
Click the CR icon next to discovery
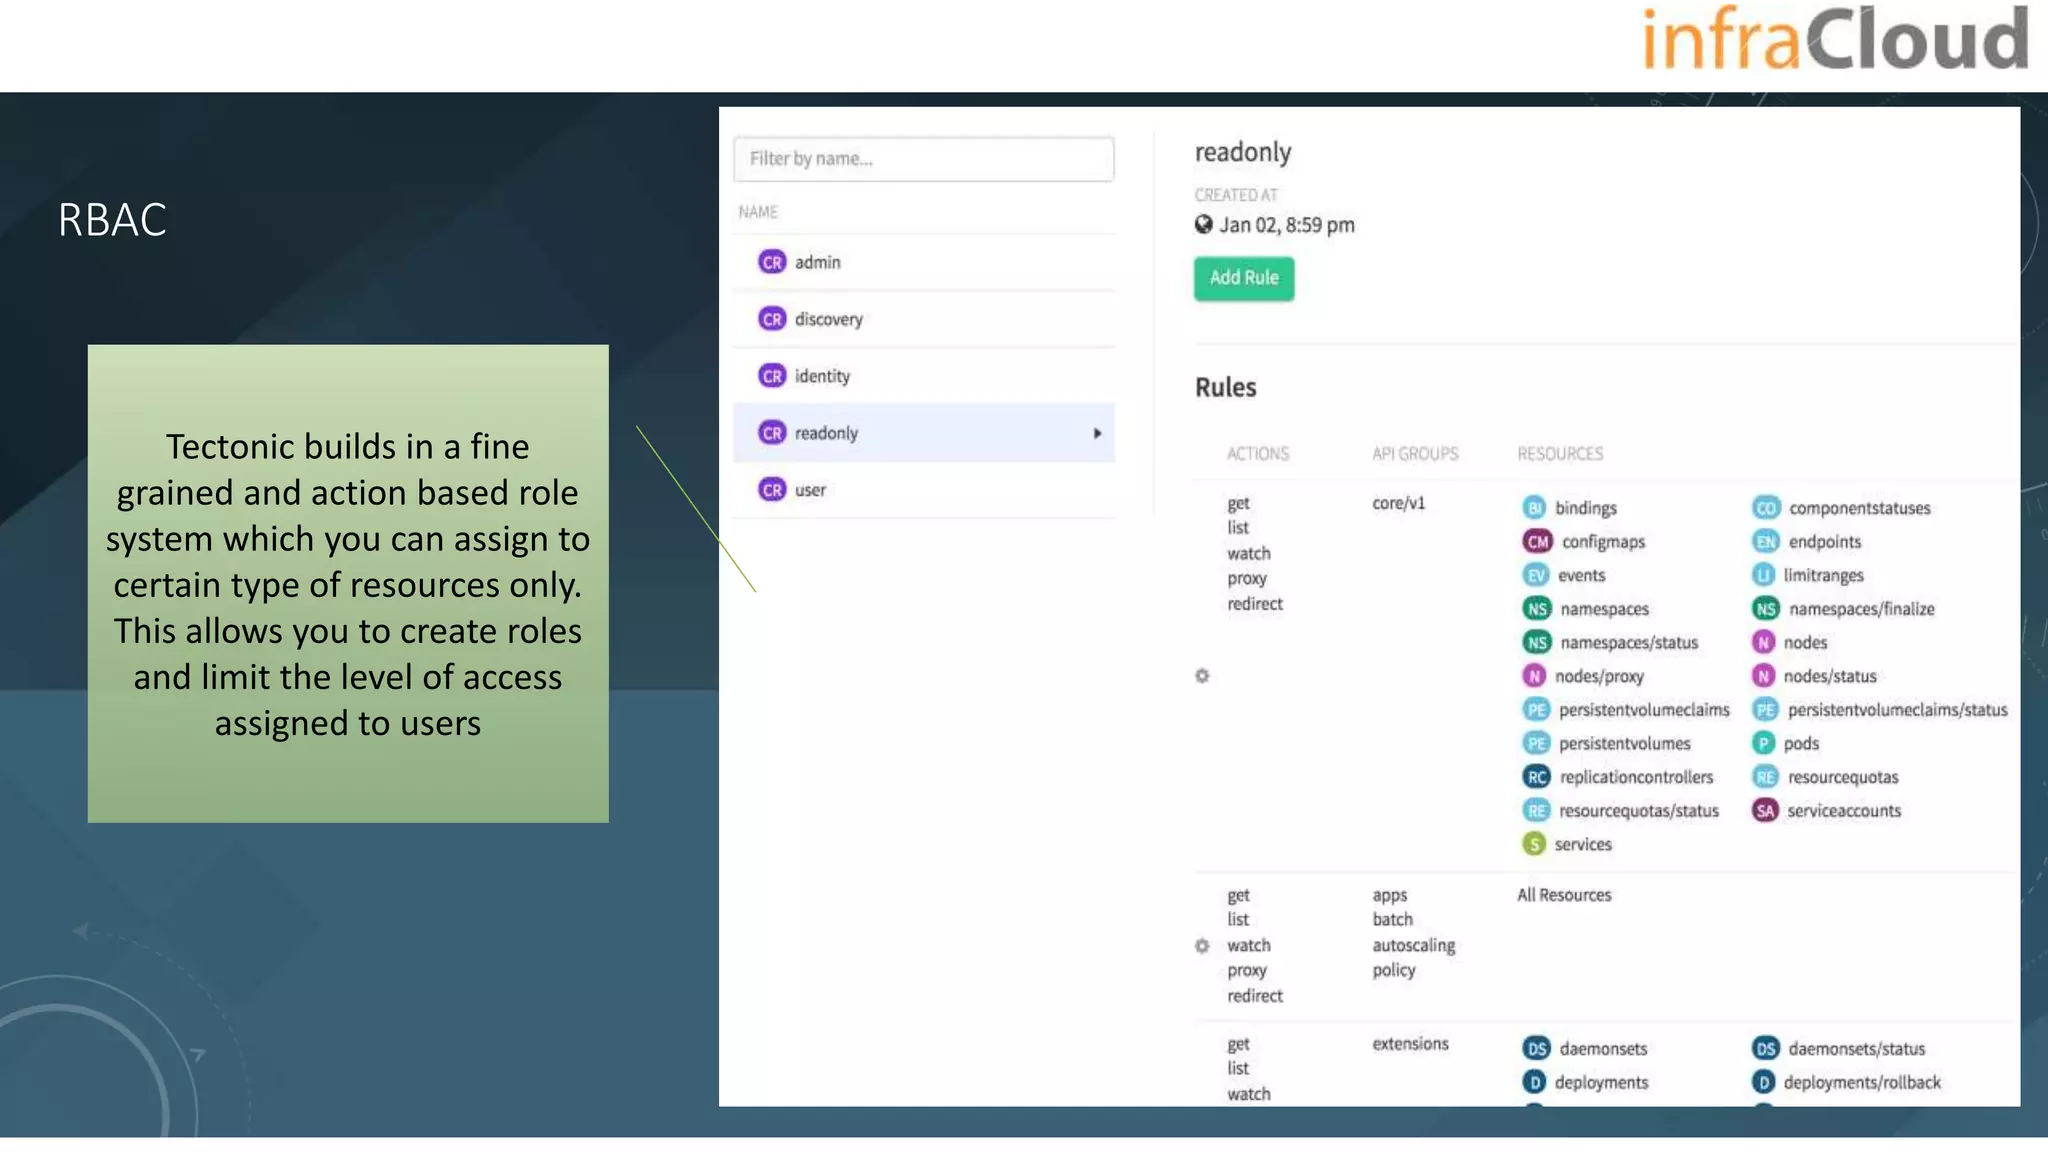tap(772, 319)
